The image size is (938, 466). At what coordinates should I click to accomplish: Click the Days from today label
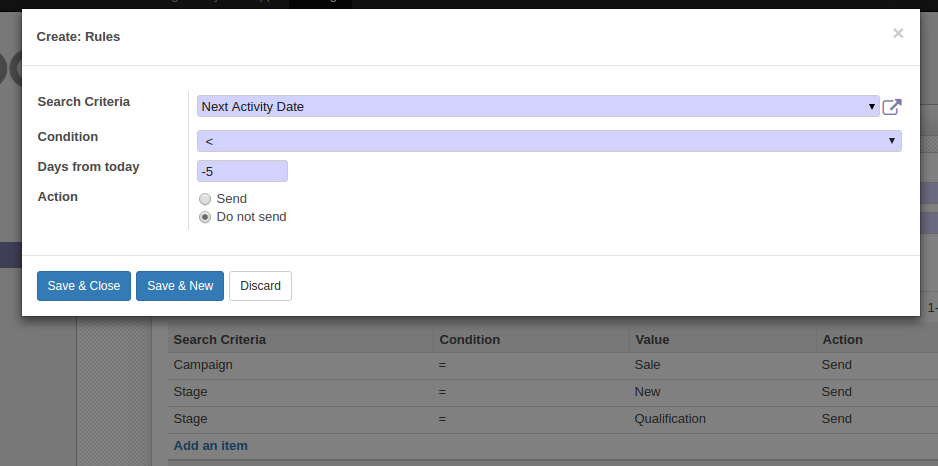pos(88,167)
